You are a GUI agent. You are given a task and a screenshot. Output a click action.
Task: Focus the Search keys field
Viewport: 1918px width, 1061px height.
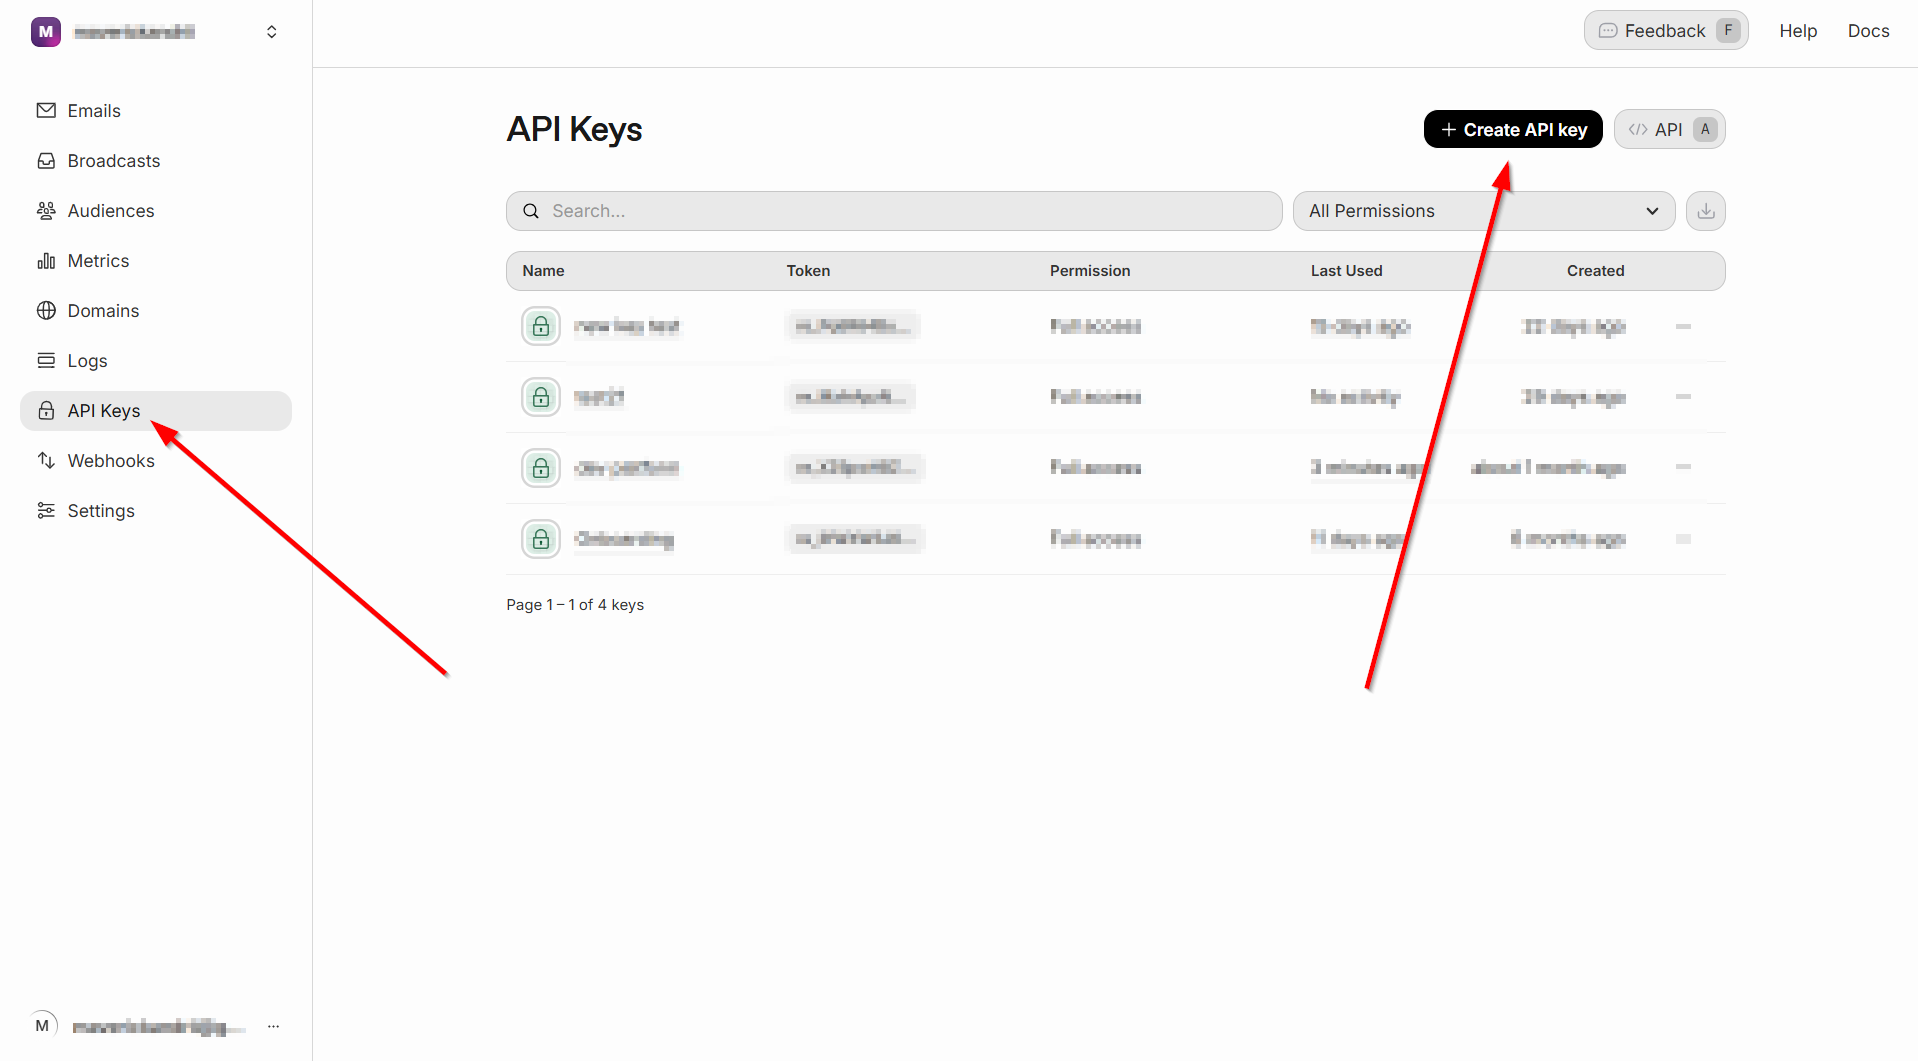point(894,211)
